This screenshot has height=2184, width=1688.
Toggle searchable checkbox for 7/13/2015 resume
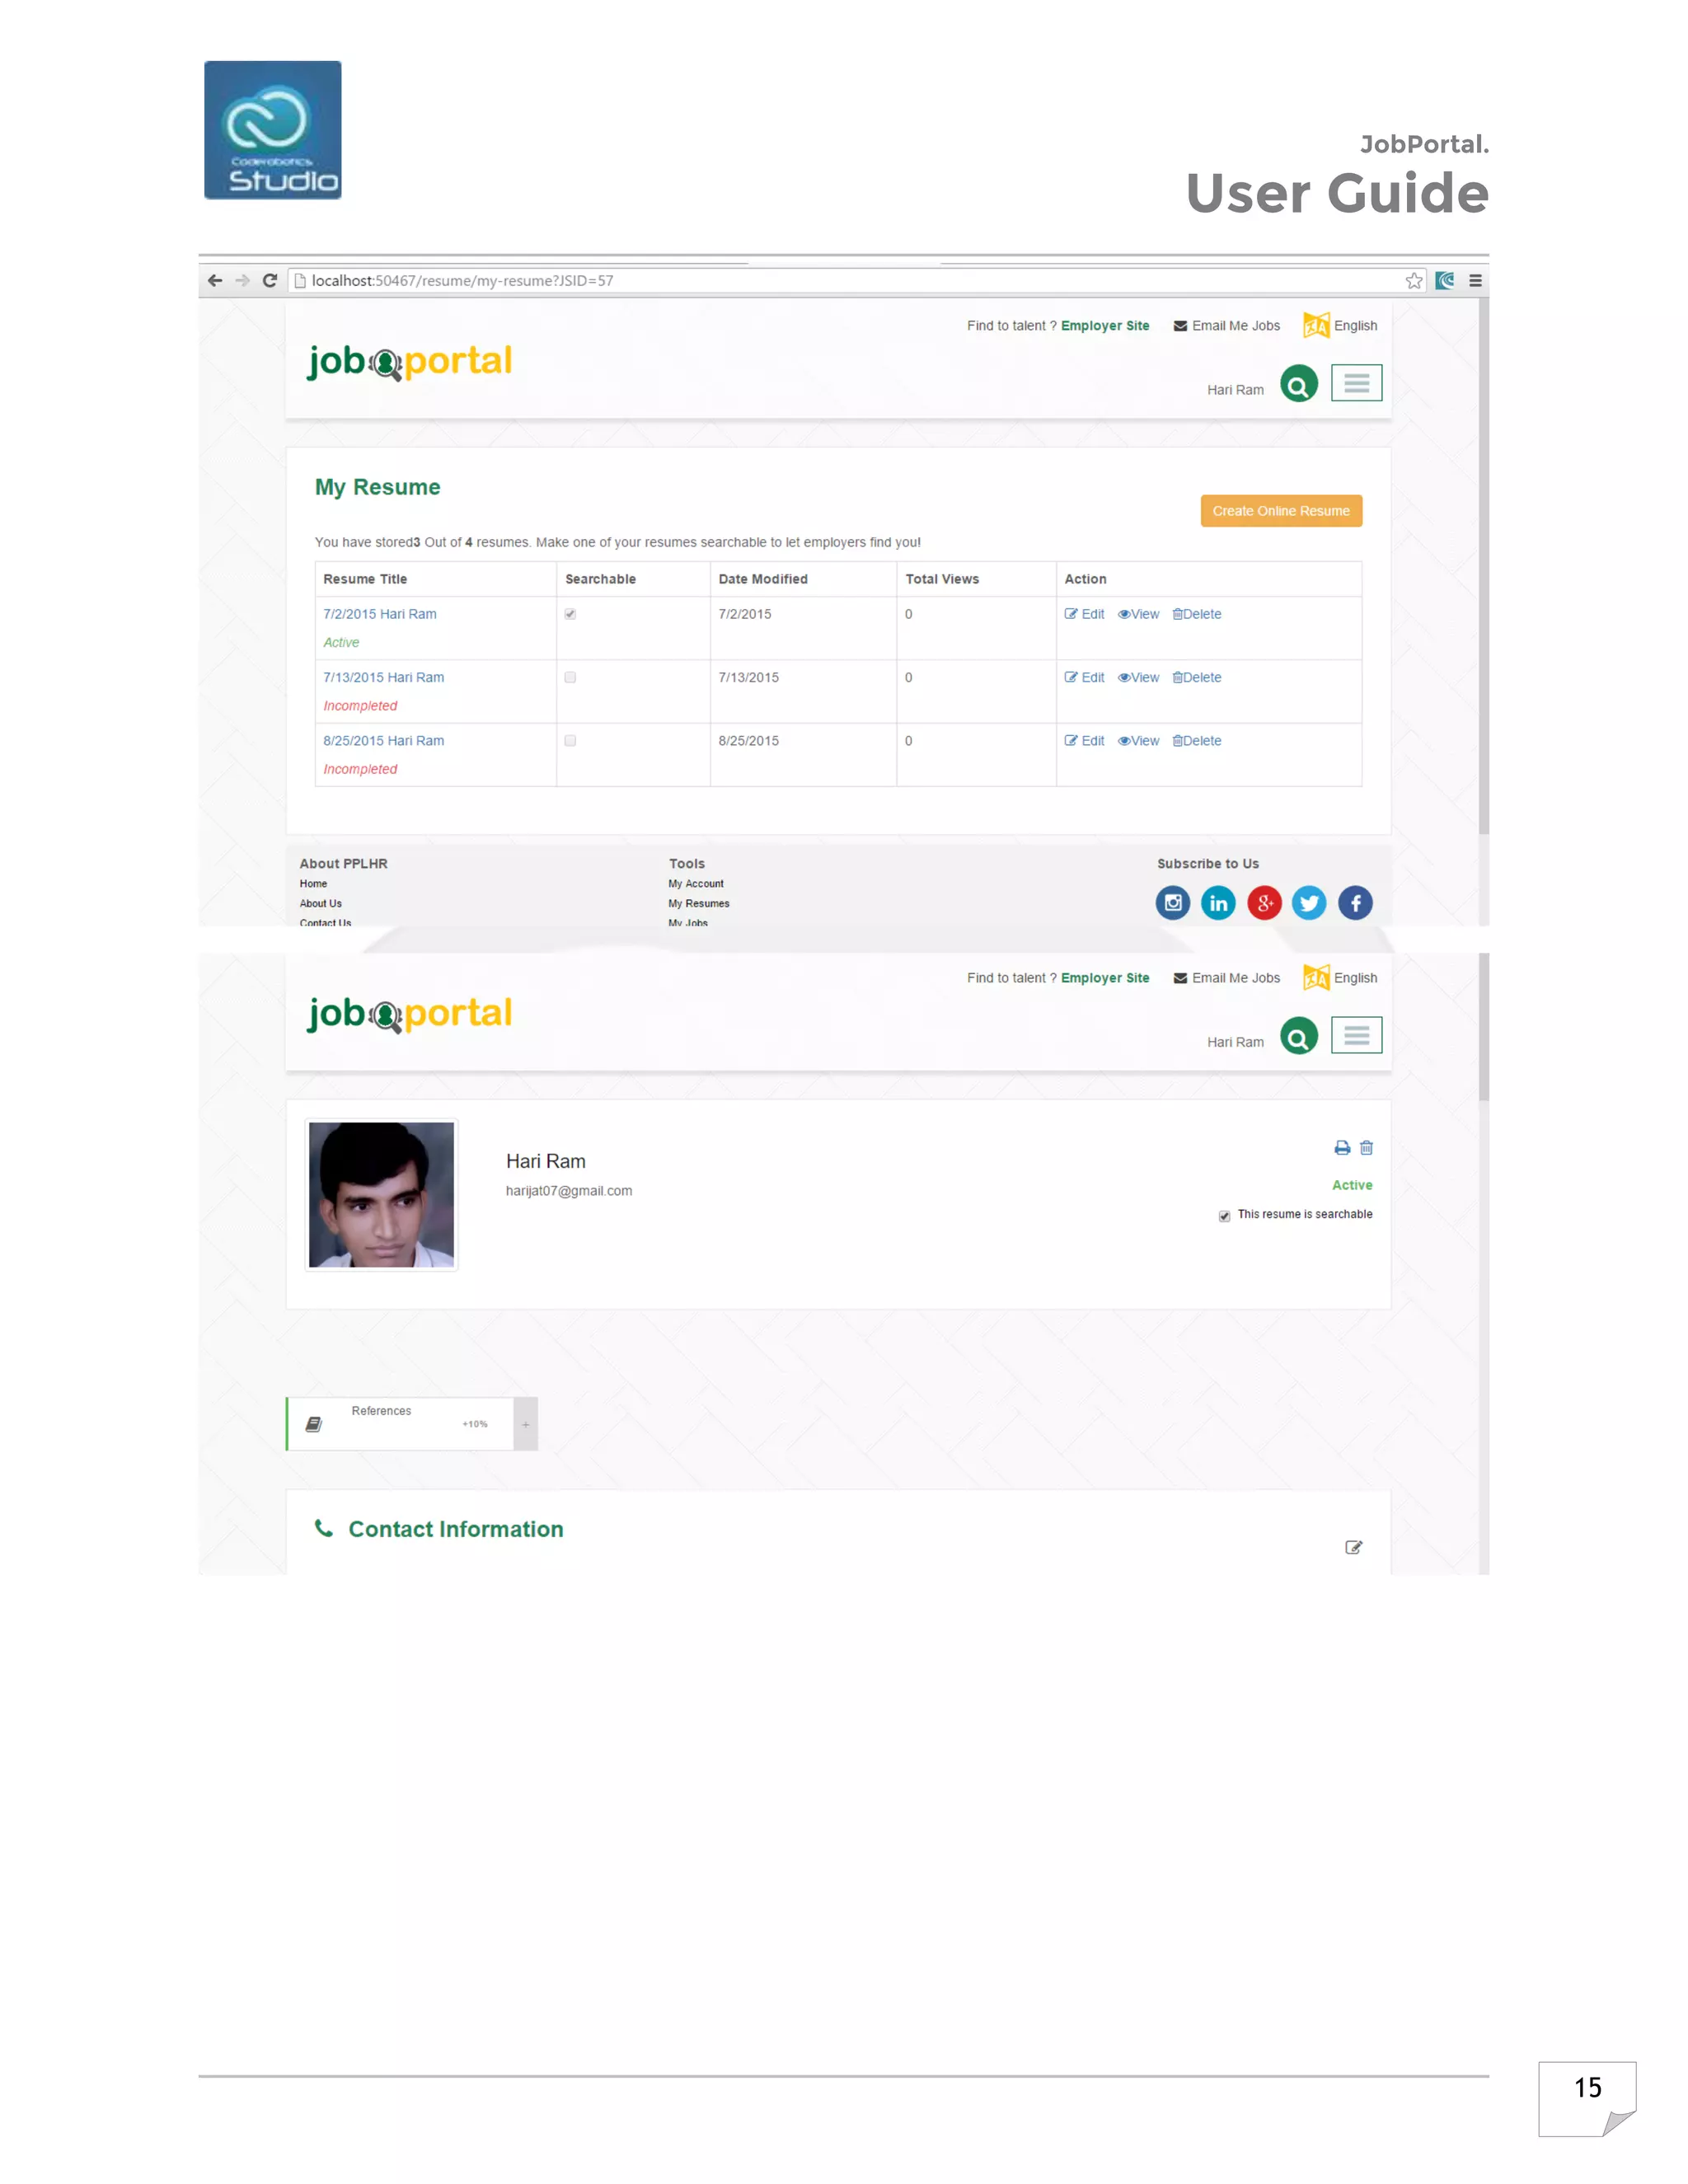point(570,677)
